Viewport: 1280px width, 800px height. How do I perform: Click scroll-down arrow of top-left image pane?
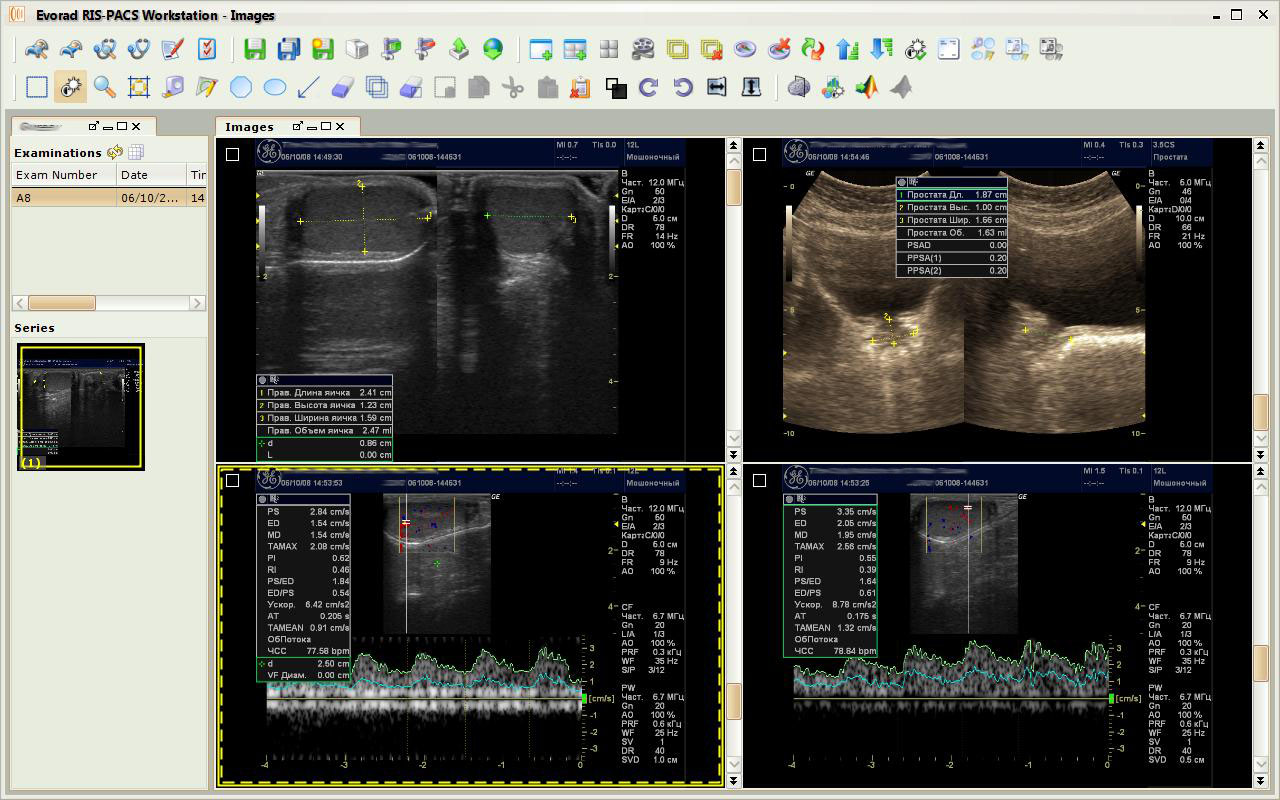pos(733,438)
